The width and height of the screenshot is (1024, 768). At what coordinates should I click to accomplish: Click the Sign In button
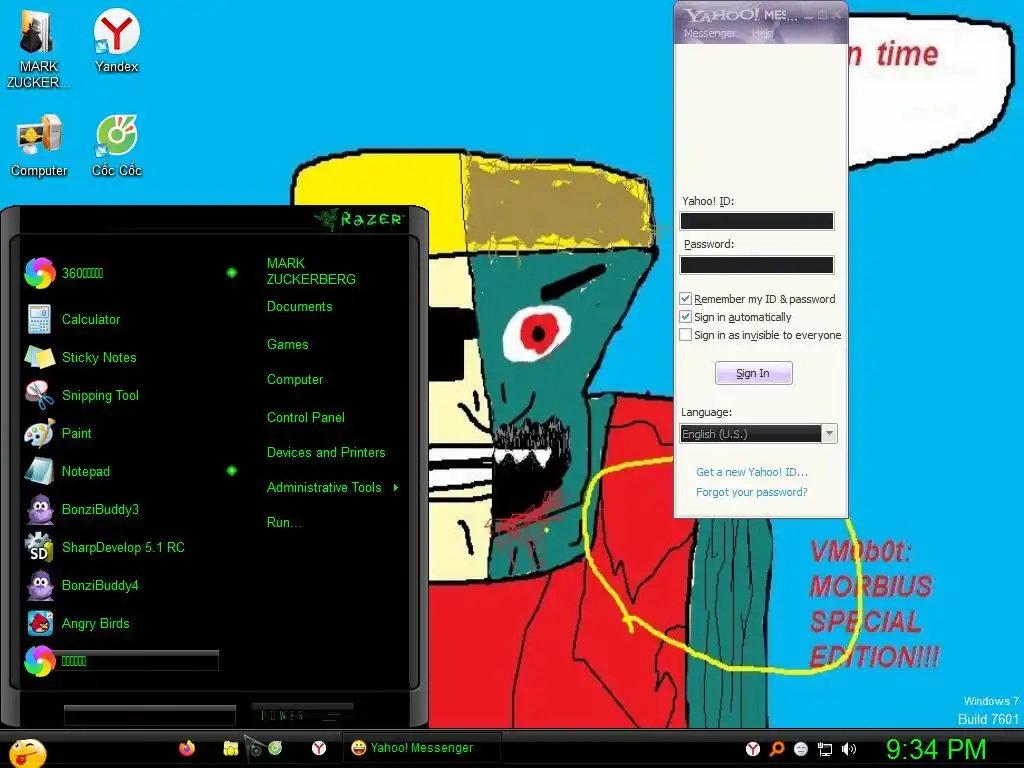[x=754, y=373]
